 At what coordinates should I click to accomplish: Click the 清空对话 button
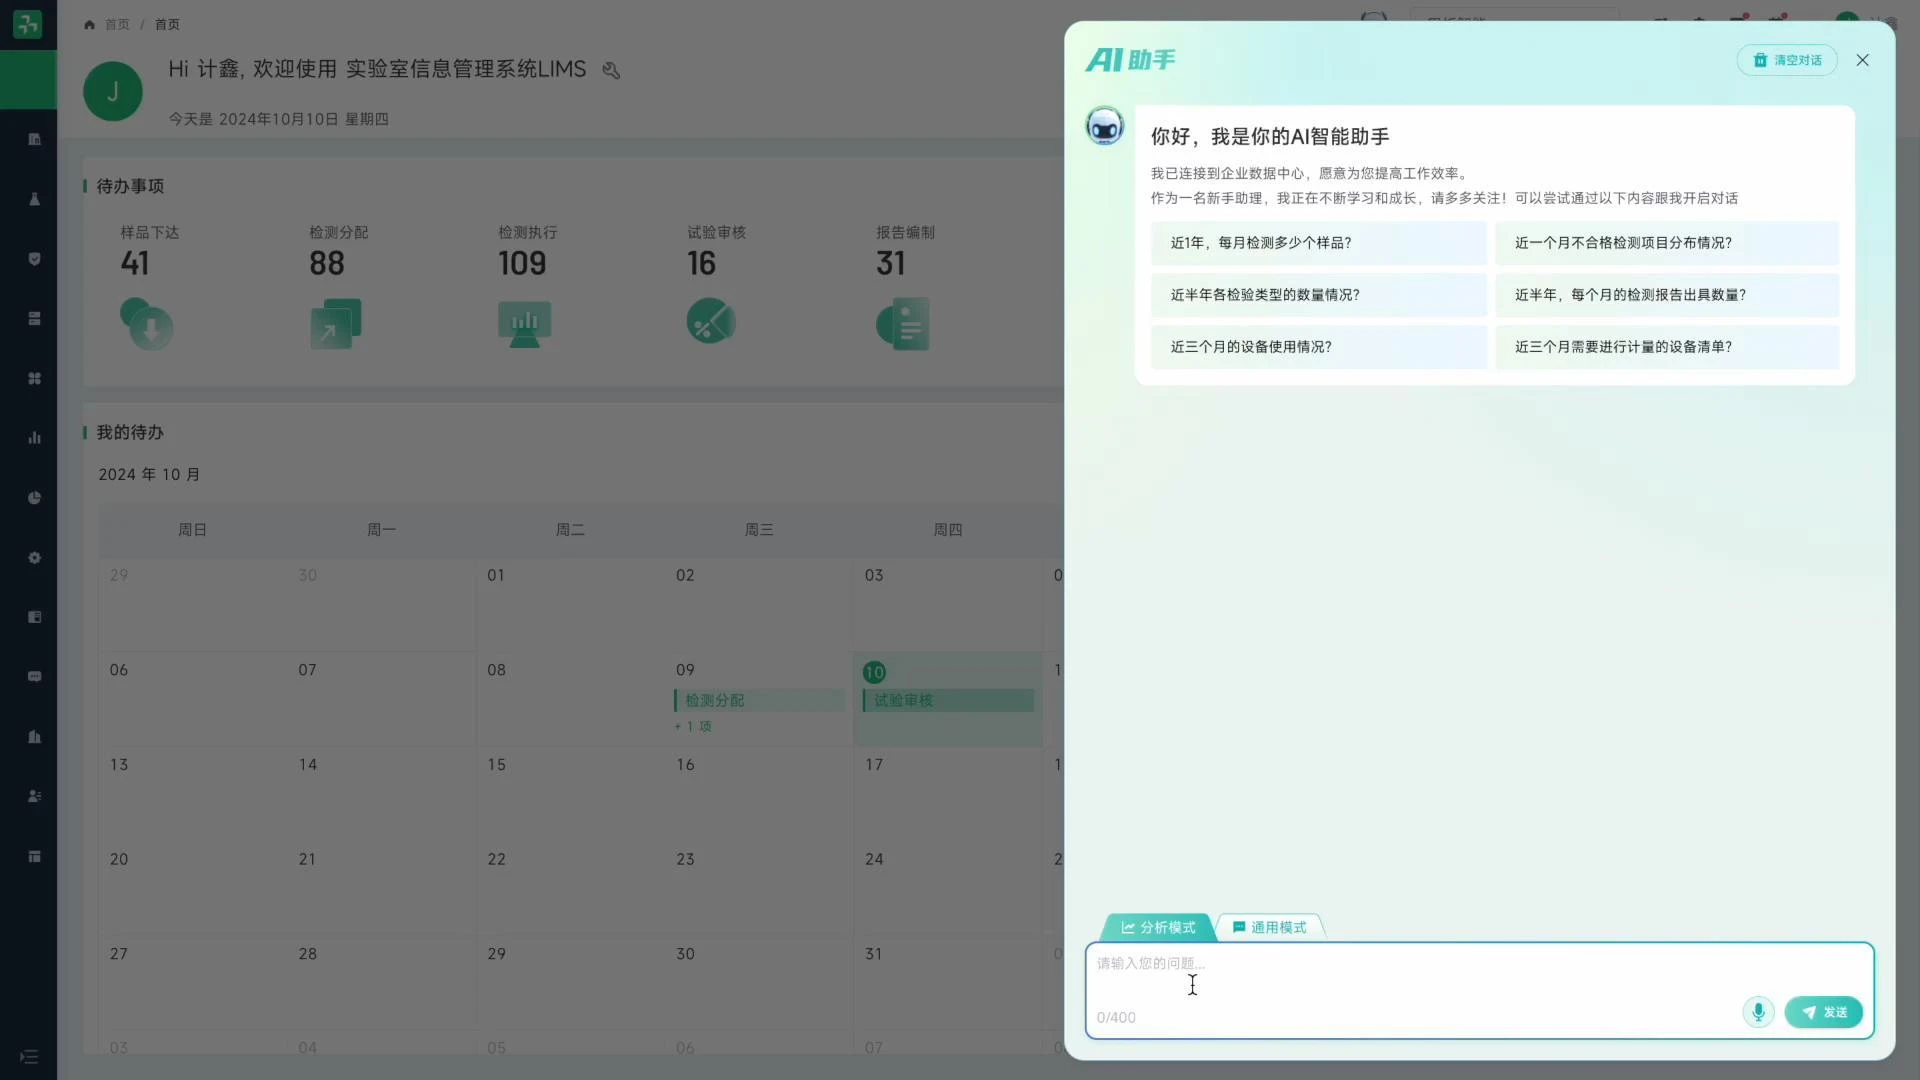1787,60
